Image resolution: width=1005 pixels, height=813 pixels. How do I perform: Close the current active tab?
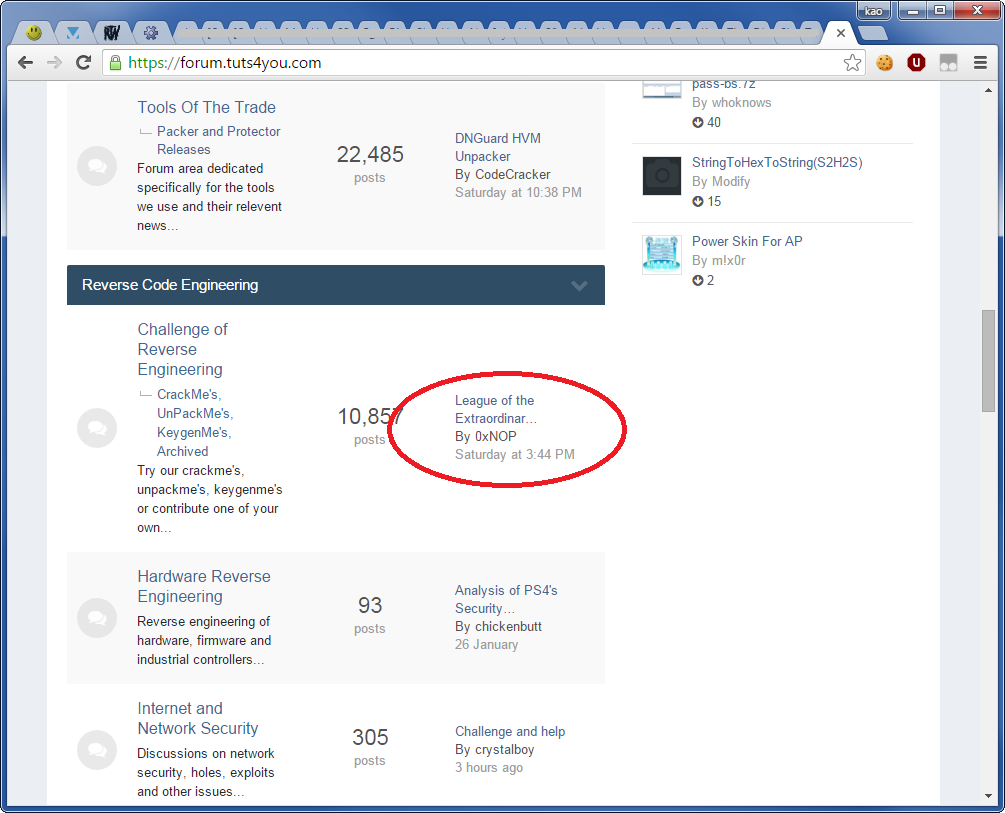841,33
